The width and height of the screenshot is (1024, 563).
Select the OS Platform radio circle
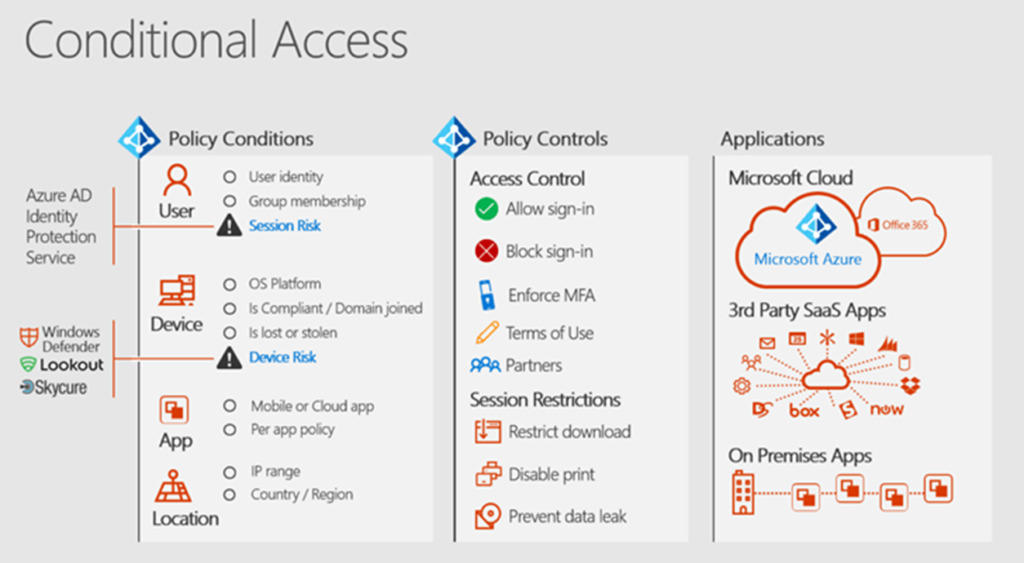230,284
